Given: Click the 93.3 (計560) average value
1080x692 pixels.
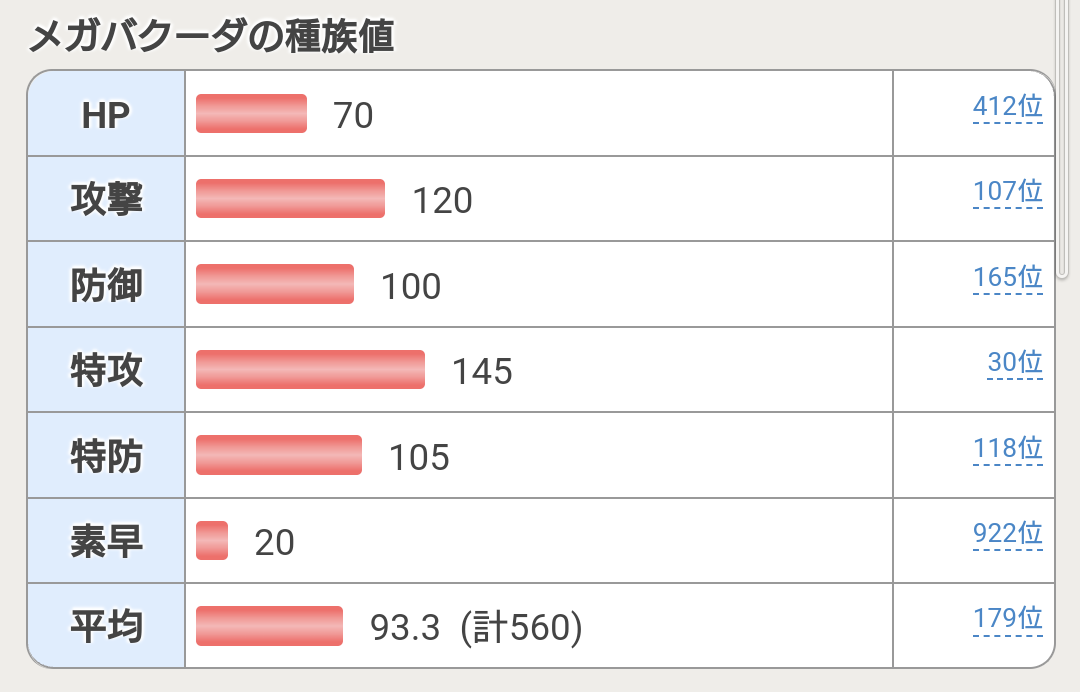Looking at the screenshot, I should coord(476,628).
